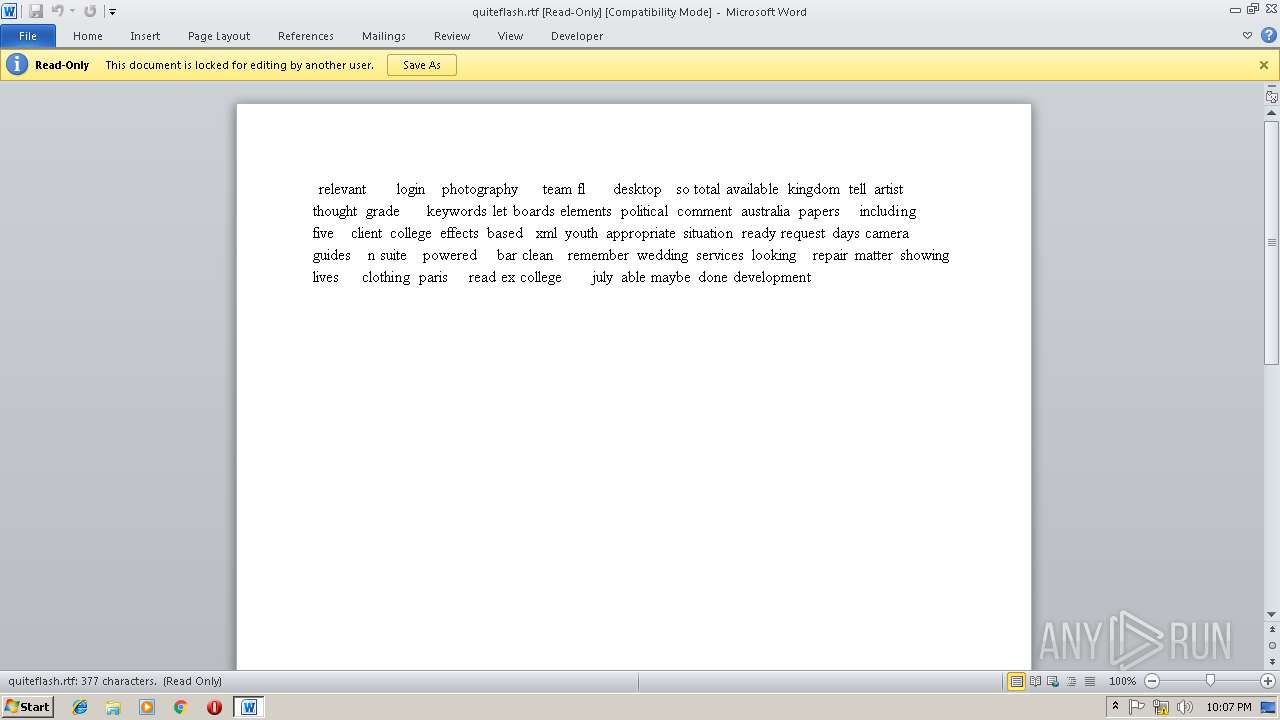Click the network status tray icon

(x=1161, y=707)
